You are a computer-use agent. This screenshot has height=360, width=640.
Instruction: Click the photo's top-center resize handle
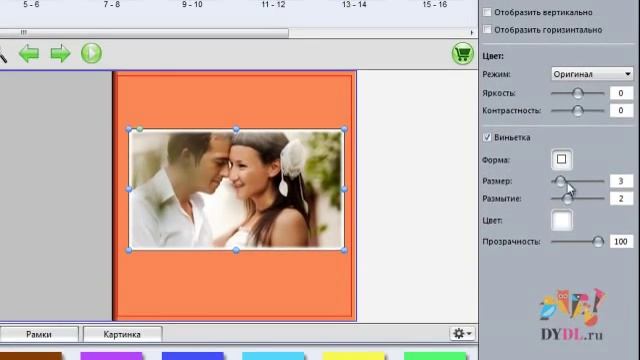pos(236,129)
